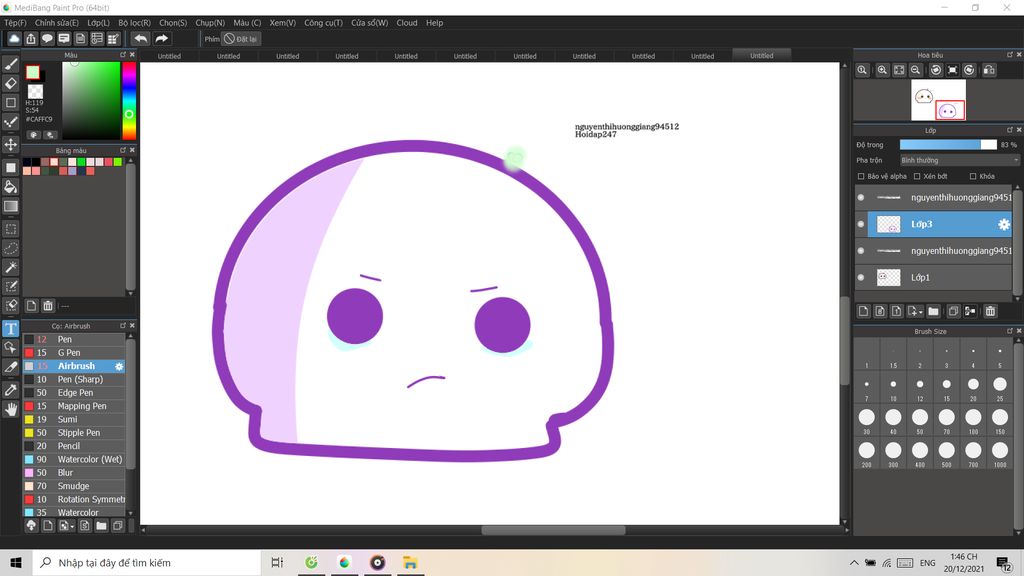Open Lớp3 layer settings gear

pyautogui.click(x=1004, y=225)
